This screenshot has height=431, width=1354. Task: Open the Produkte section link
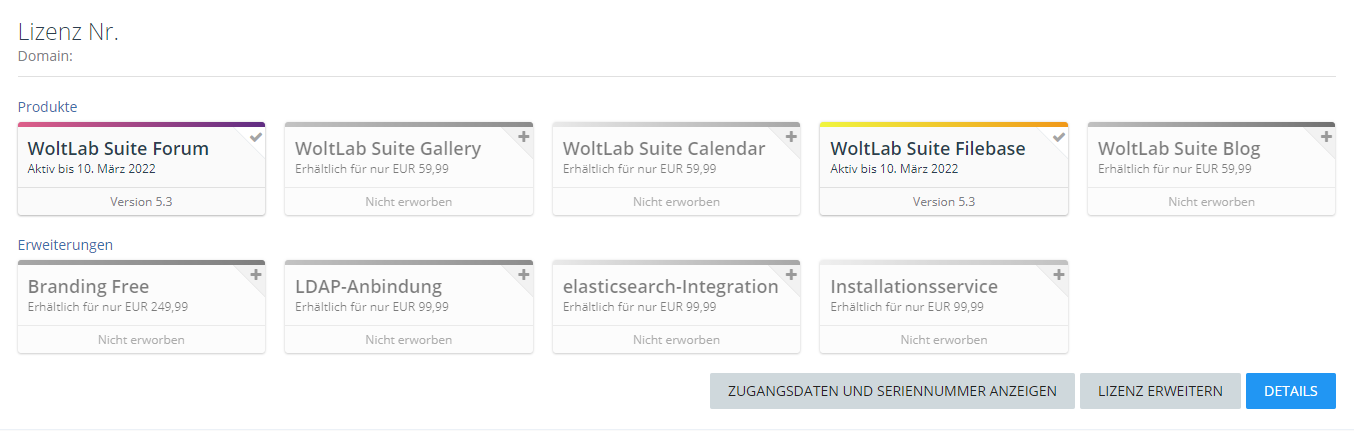coord(47,107)
